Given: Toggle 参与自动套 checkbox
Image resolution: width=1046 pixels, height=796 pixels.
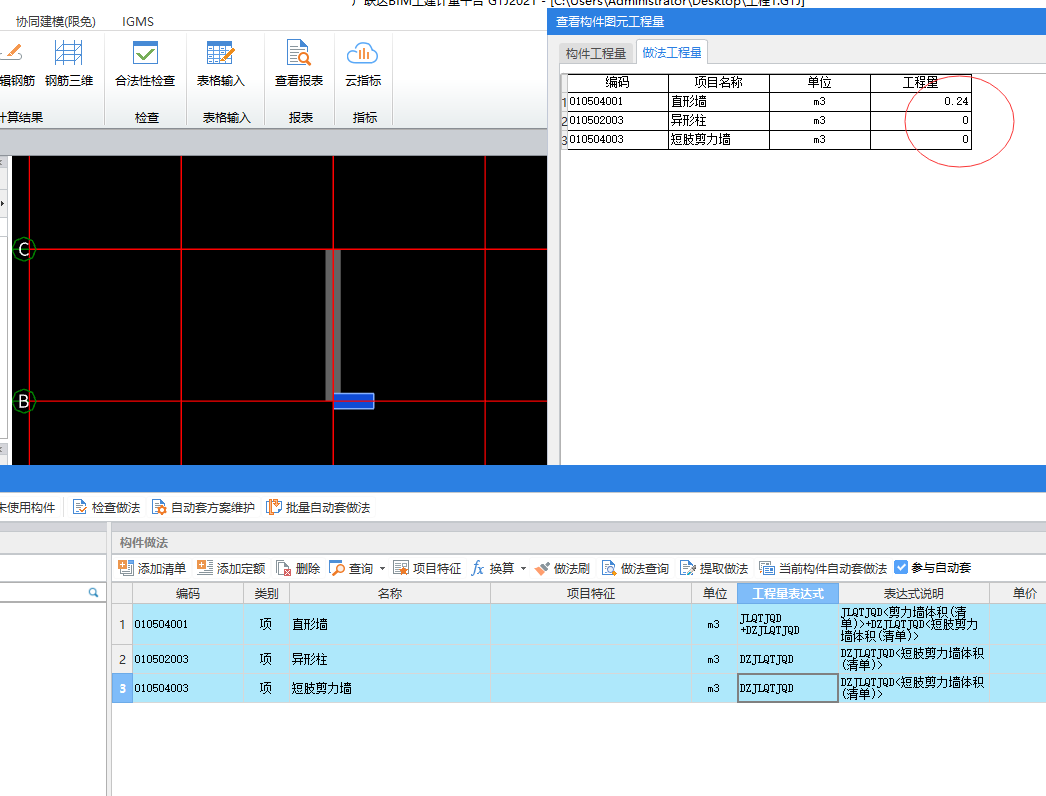Looking at the screenshot, I should pos(901,568).
